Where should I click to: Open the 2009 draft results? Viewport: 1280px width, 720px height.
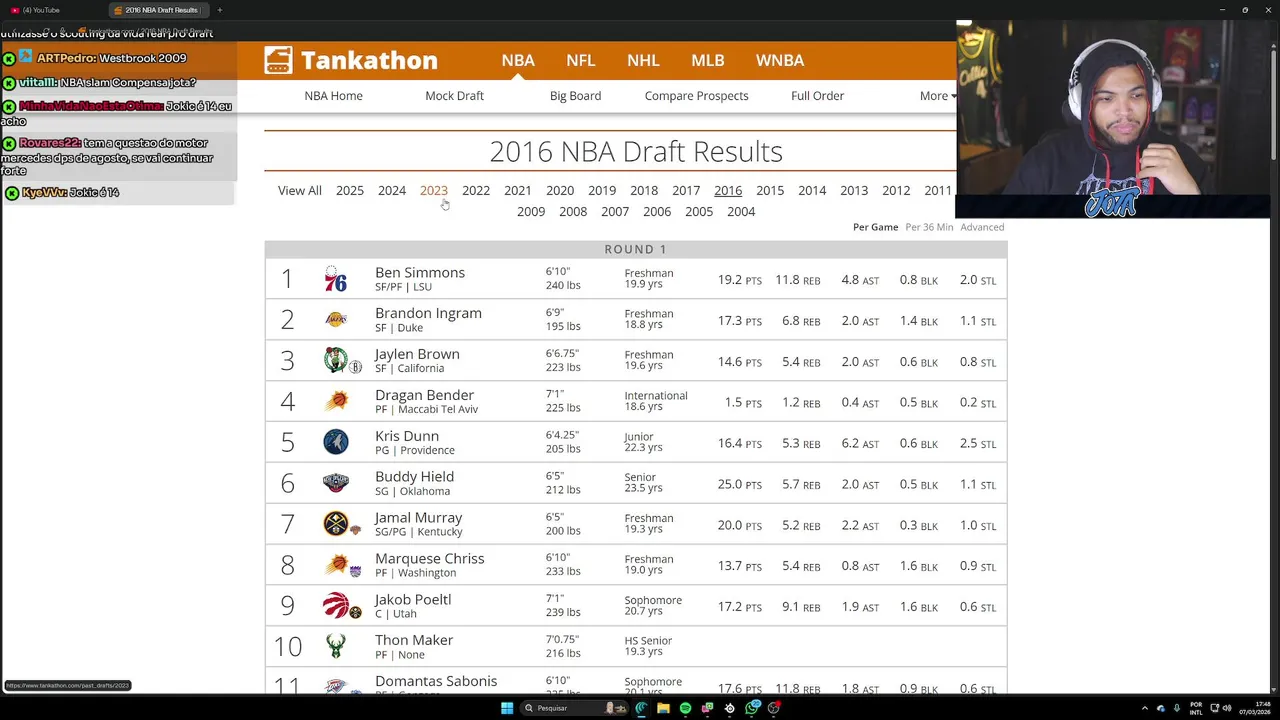pyautogui.click(x=531, y=212)
